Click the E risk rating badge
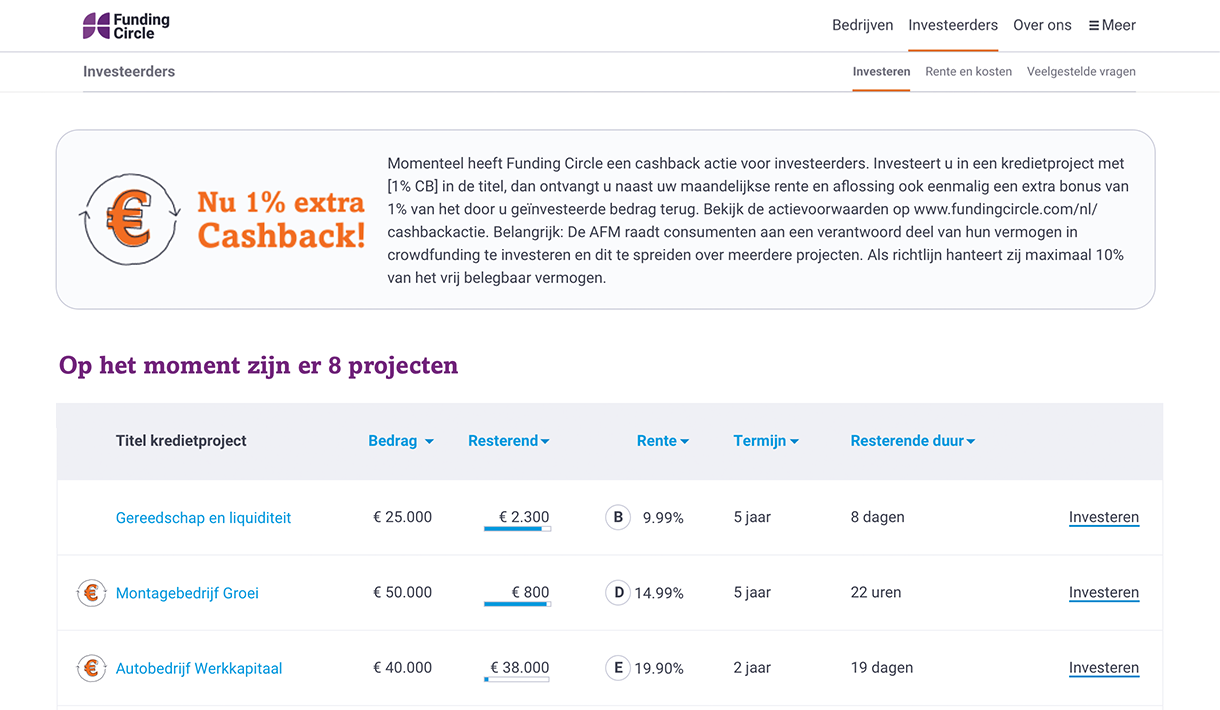This screenshot has height=710, width=1220. [618, 668]
